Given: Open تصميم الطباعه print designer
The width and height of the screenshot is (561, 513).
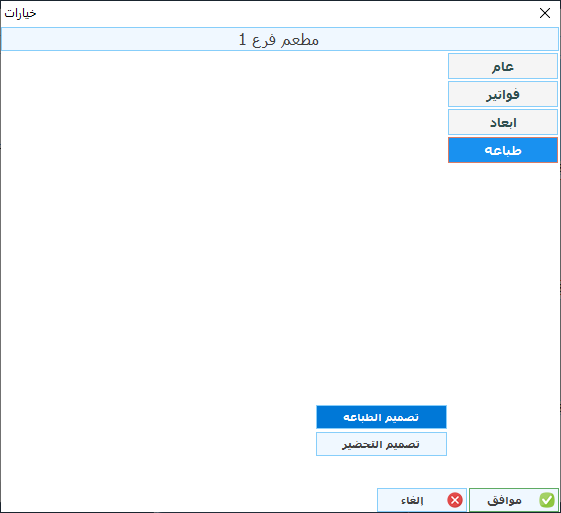Looking at the screenshot, I should tap(381, 417).
